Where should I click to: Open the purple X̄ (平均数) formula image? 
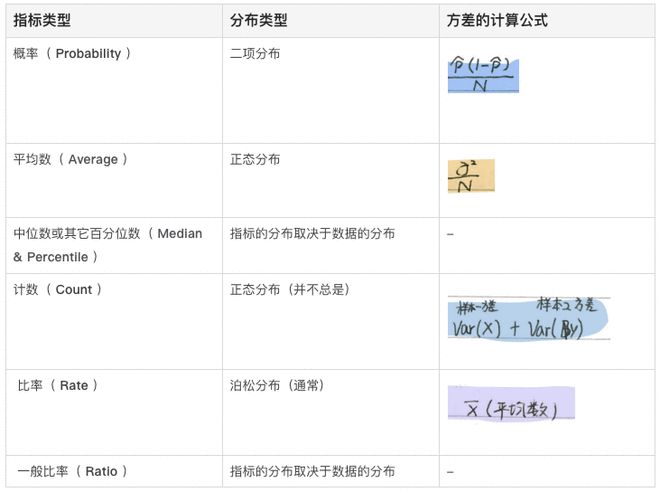point(511,403)
